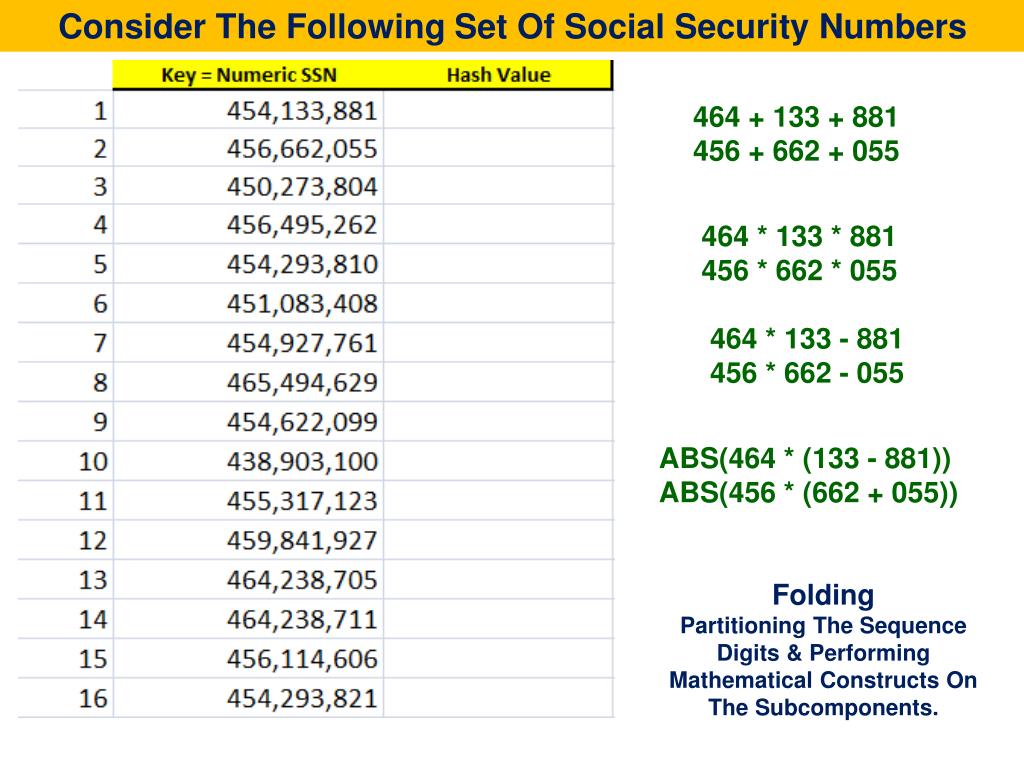The width and height of the screenshot is (1024, 768).
Task: Click row number 8 label
Action: tap(99, 382)
